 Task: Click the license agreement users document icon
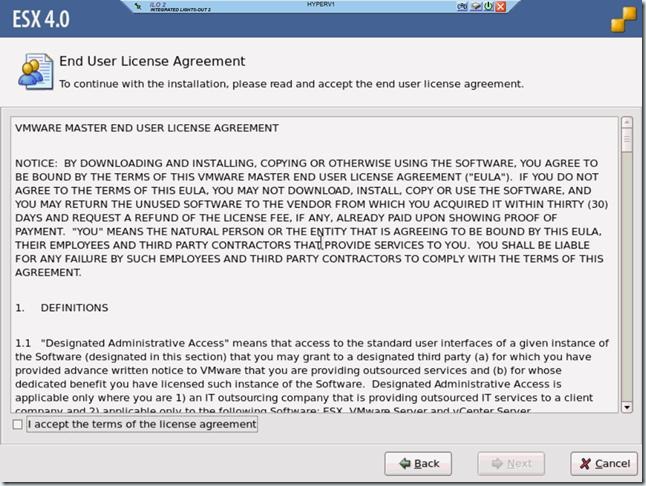pyautogui.click(x=35, y=71)
